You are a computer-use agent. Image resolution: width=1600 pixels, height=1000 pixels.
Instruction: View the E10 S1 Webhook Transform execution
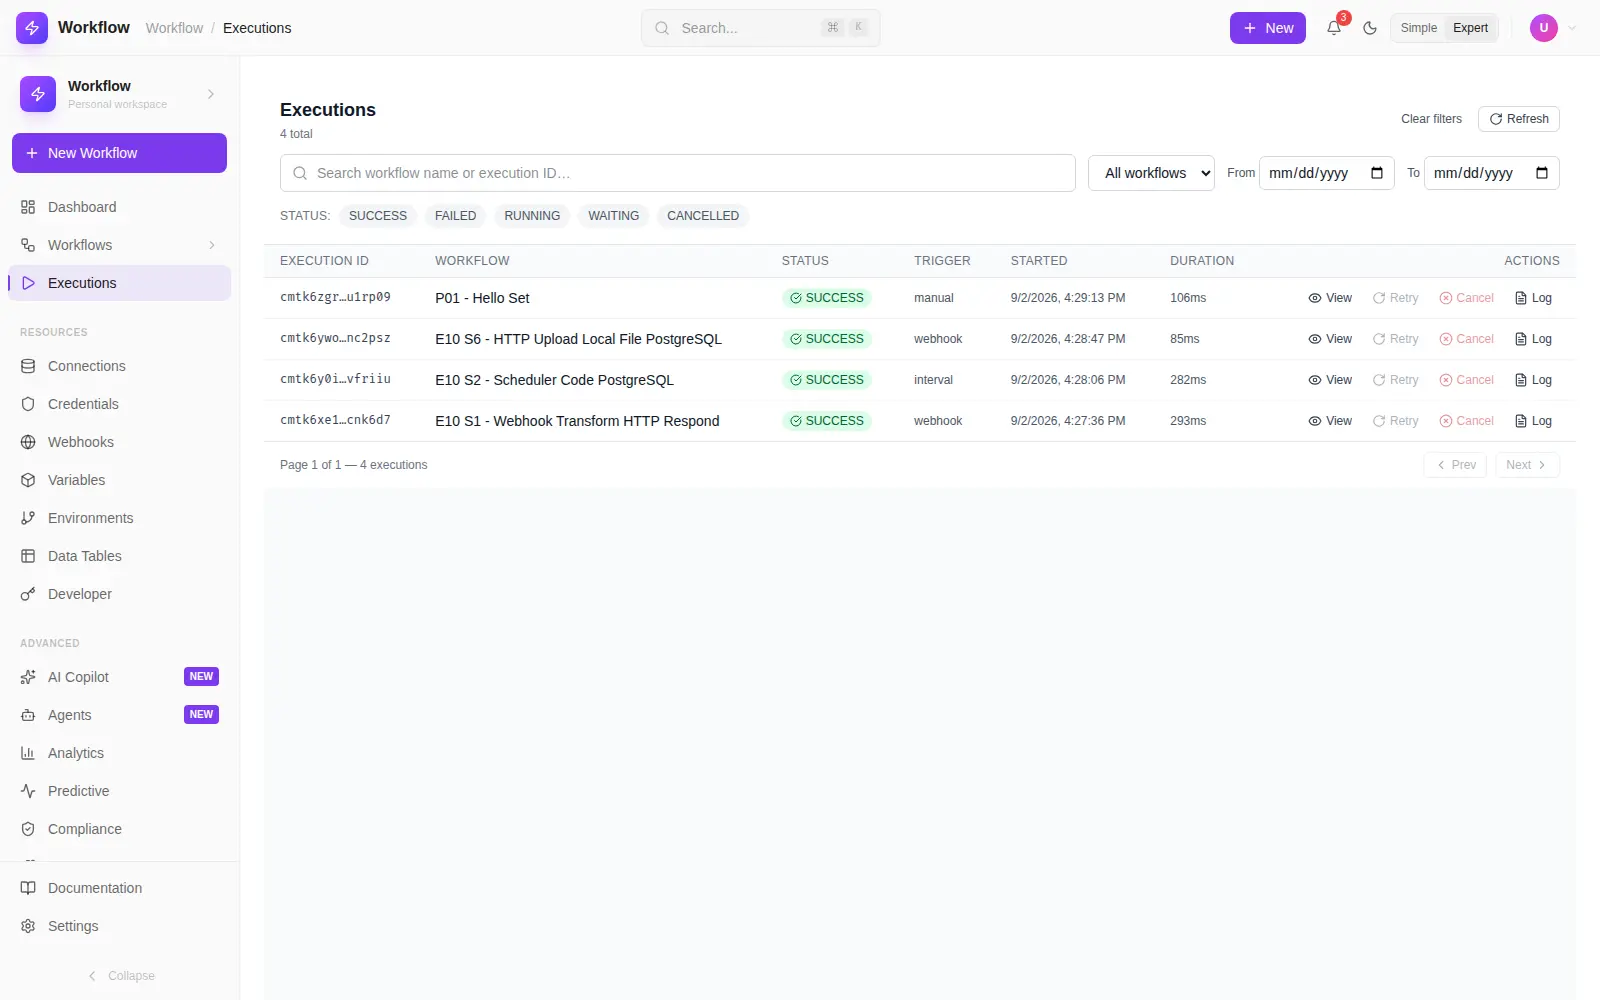pyautogui.click(x=1330, y=421)
